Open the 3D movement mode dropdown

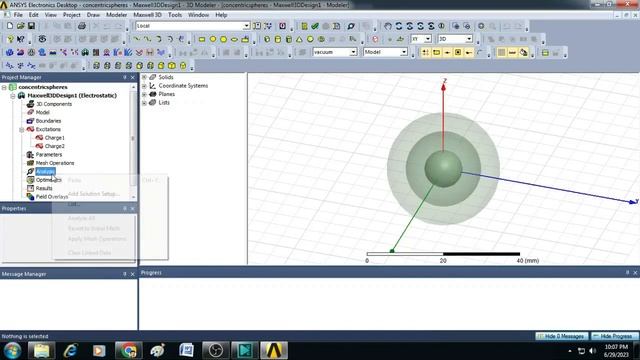(469, 39)
